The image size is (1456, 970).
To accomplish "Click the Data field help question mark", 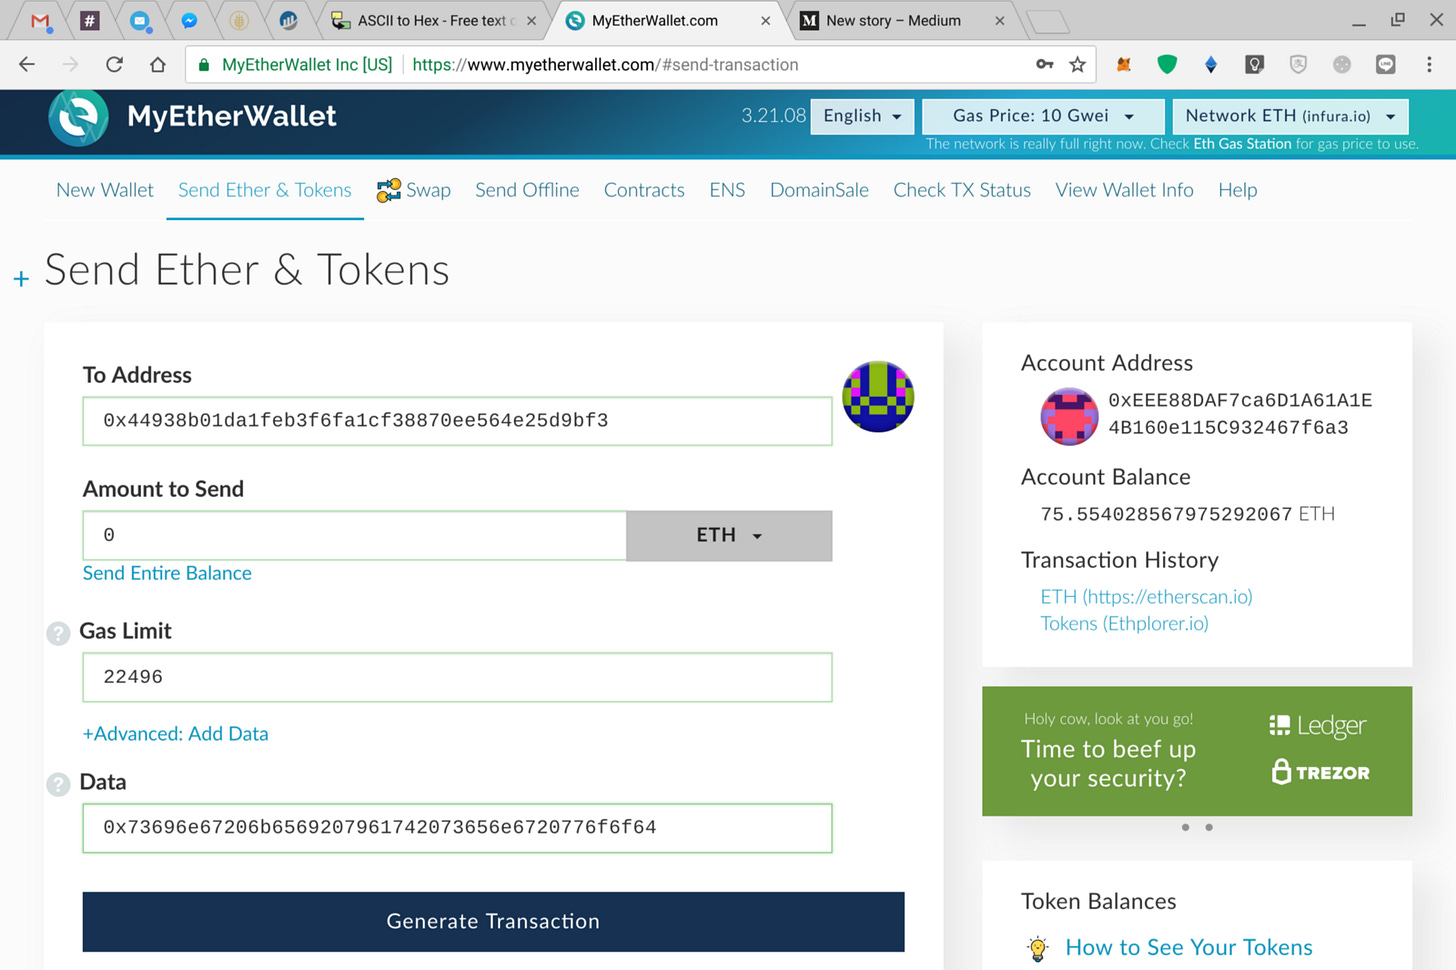I will (x=58, y=784).
